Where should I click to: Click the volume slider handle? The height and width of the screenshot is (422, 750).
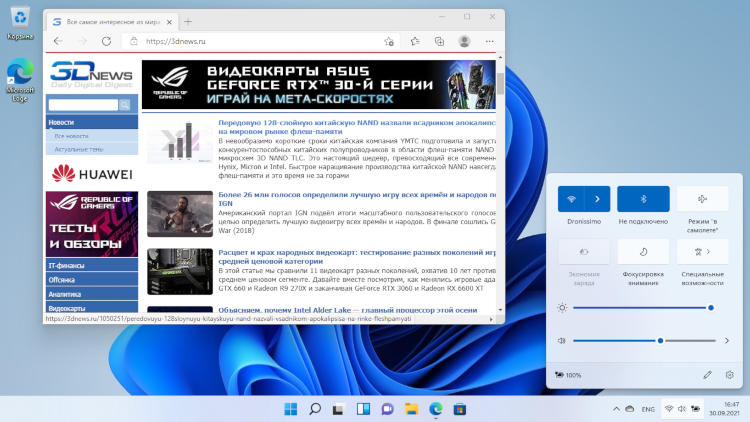click(x=660, y=341)
